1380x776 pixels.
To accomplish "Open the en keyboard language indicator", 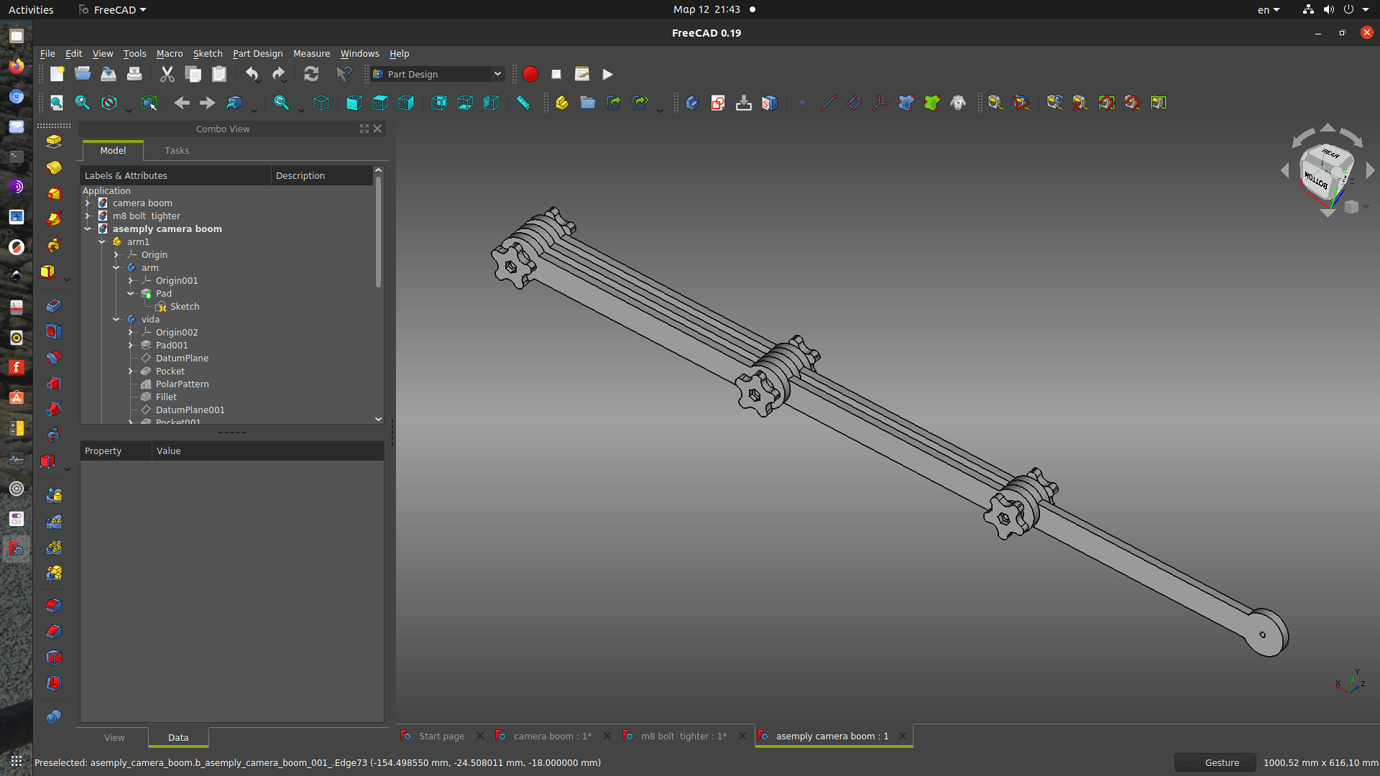I will (x=1268, y=10).
